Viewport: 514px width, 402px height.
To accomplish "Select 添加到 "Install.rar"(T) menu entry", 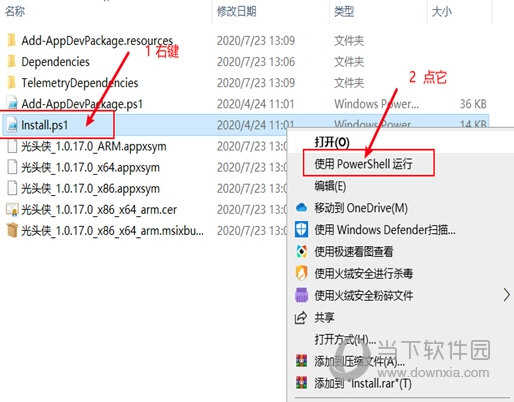I will coord(363,383).
